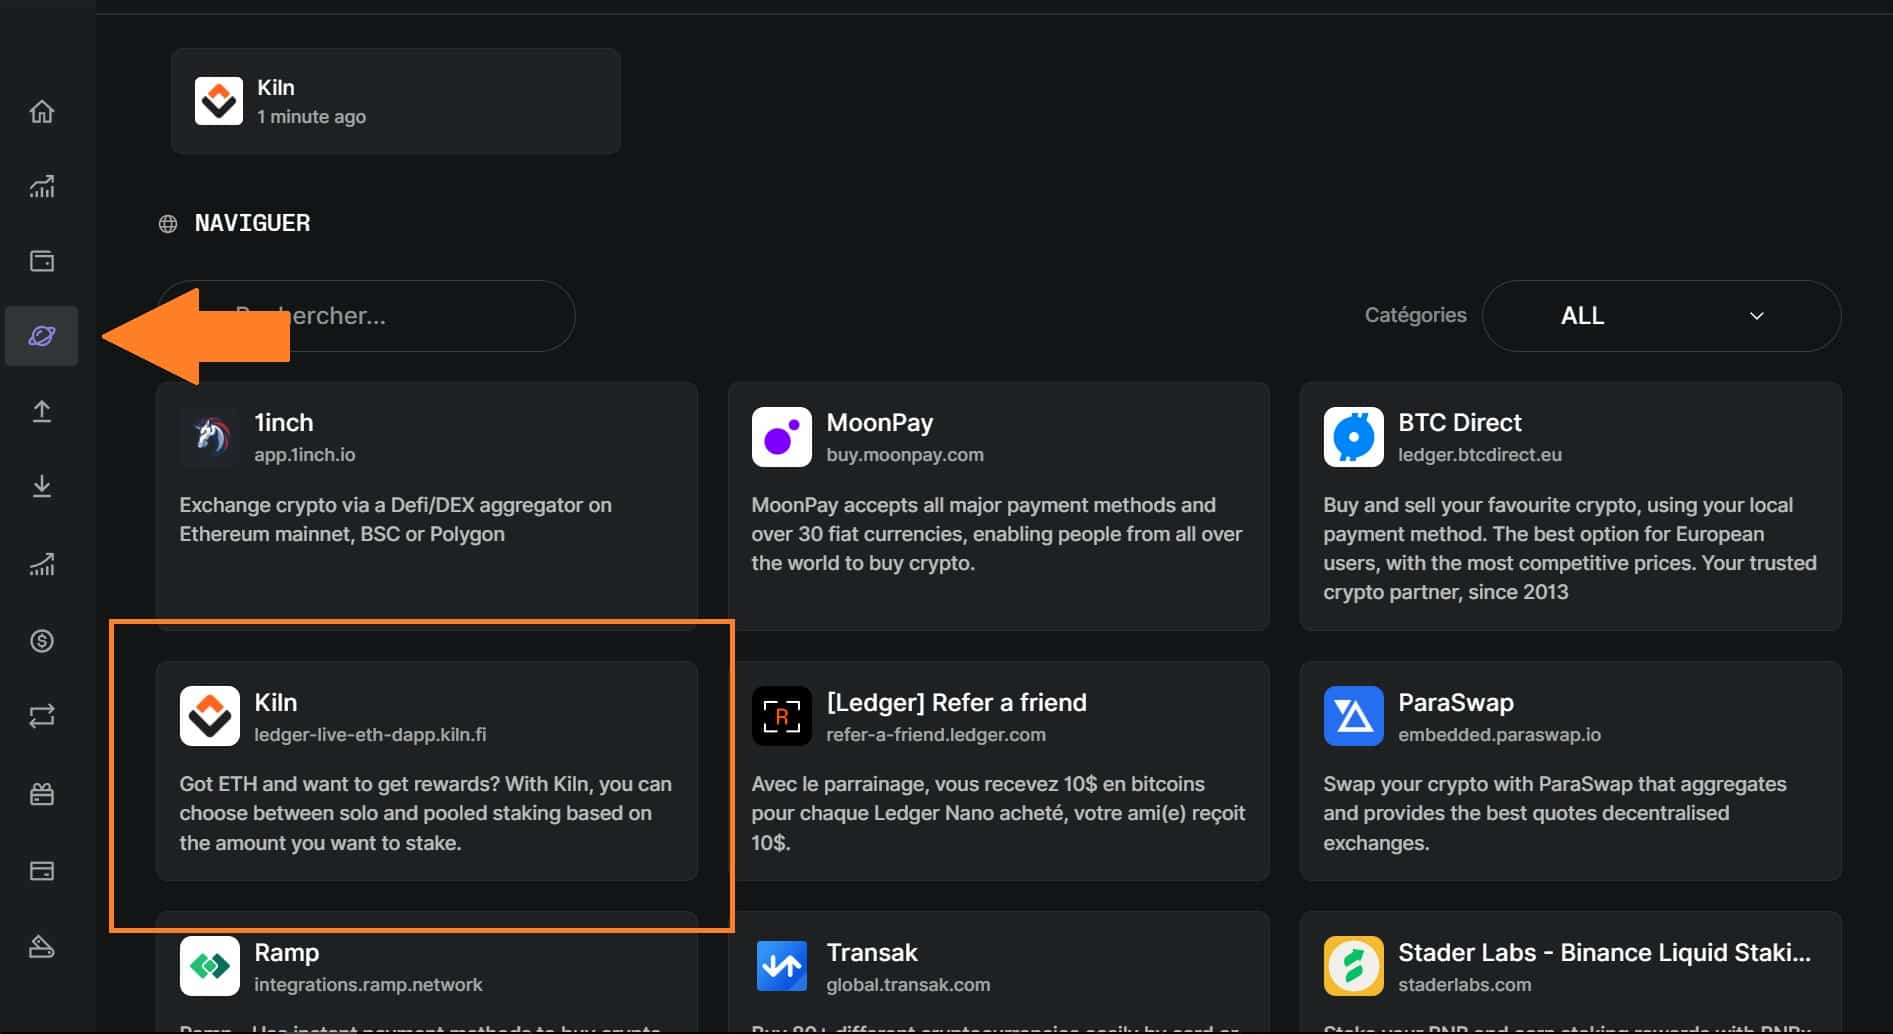
Task: Click the embedded.paraswap.io address text
Action: click(x=1499, y=734)
